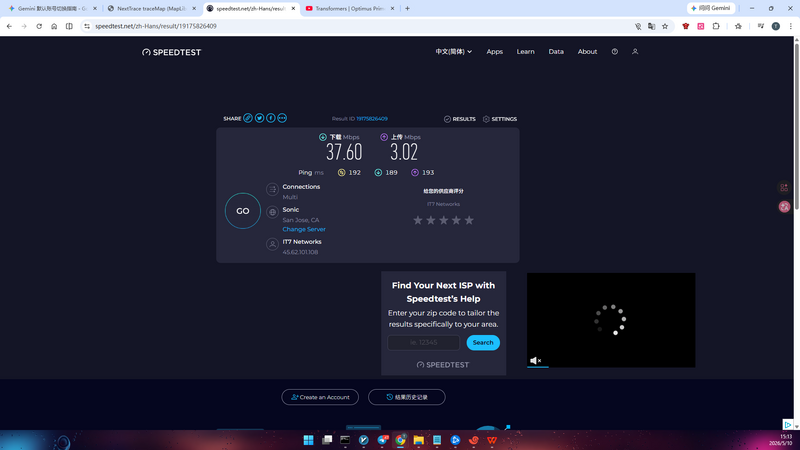Rate IT7 Networks four stars

(456, 220)
